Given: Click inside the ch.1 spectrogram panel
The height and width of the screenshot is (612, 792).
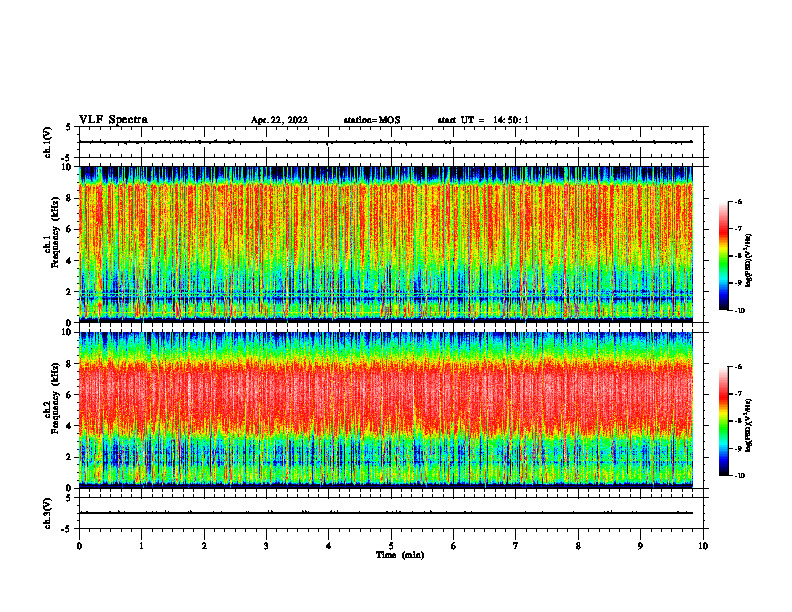Looking at the screenshot, I should pos(386,244).
